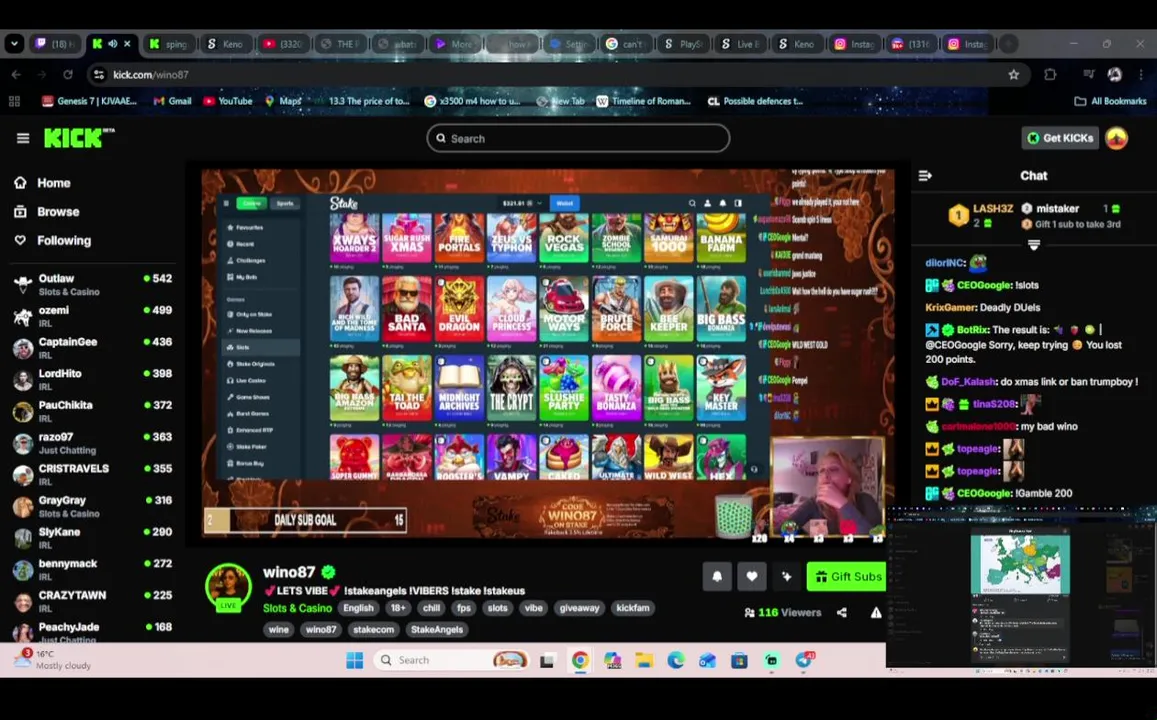
Task: Open bennymack's channel in the sidebar
Action: click(x=92, y=570)
